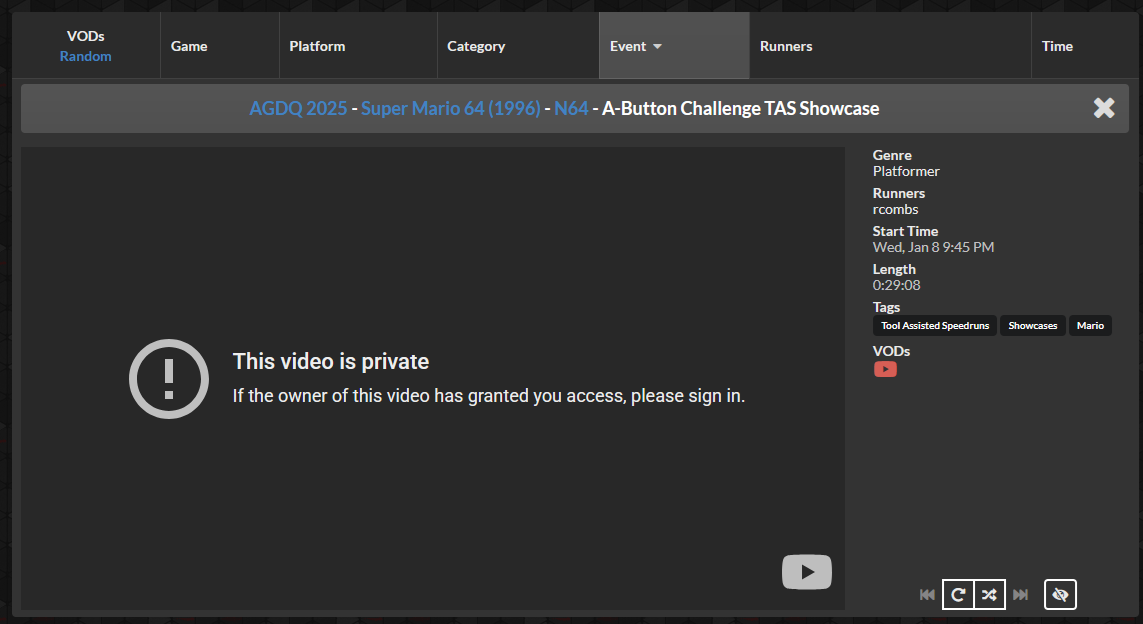Select the Showcases tag
This screenshot has width=1143, height=624.
[x=1032, y=326]
